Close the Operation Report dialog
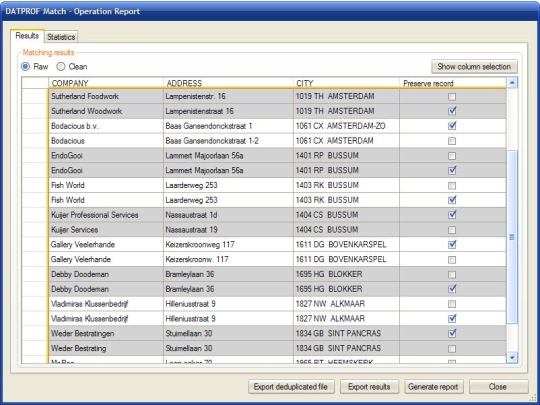Image resolution: width=540 pixels, height=405 pixels. click(498, 387)
